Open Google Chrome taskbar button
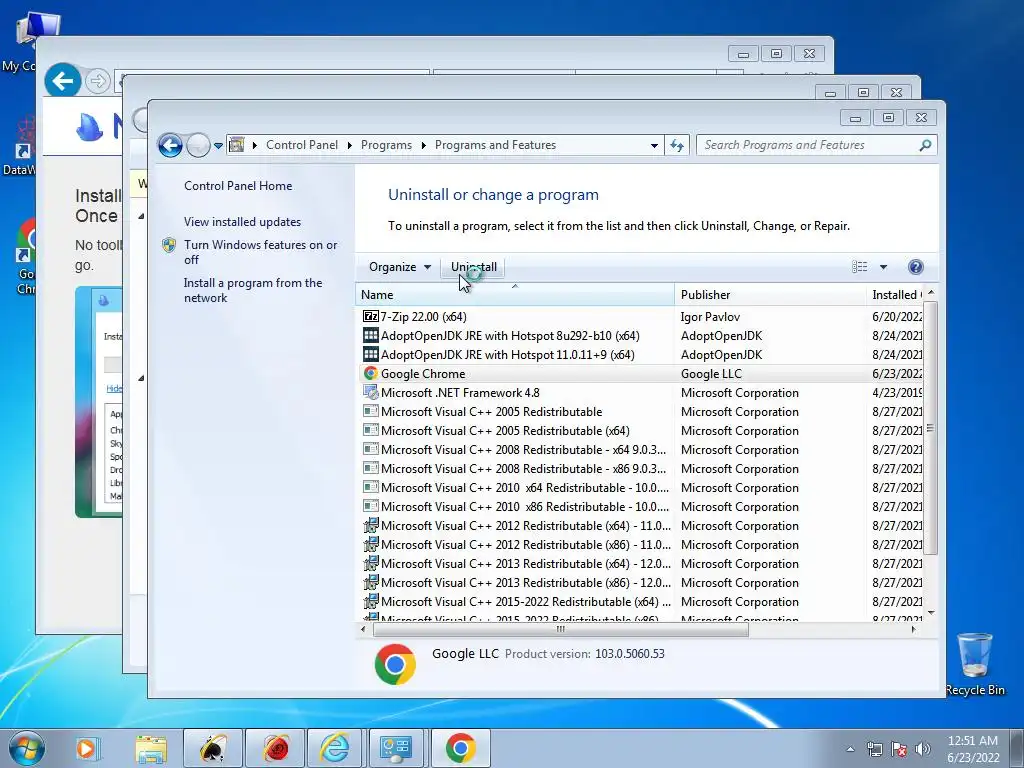Screen dimensions: 1024x768 [x=460, y=748]
